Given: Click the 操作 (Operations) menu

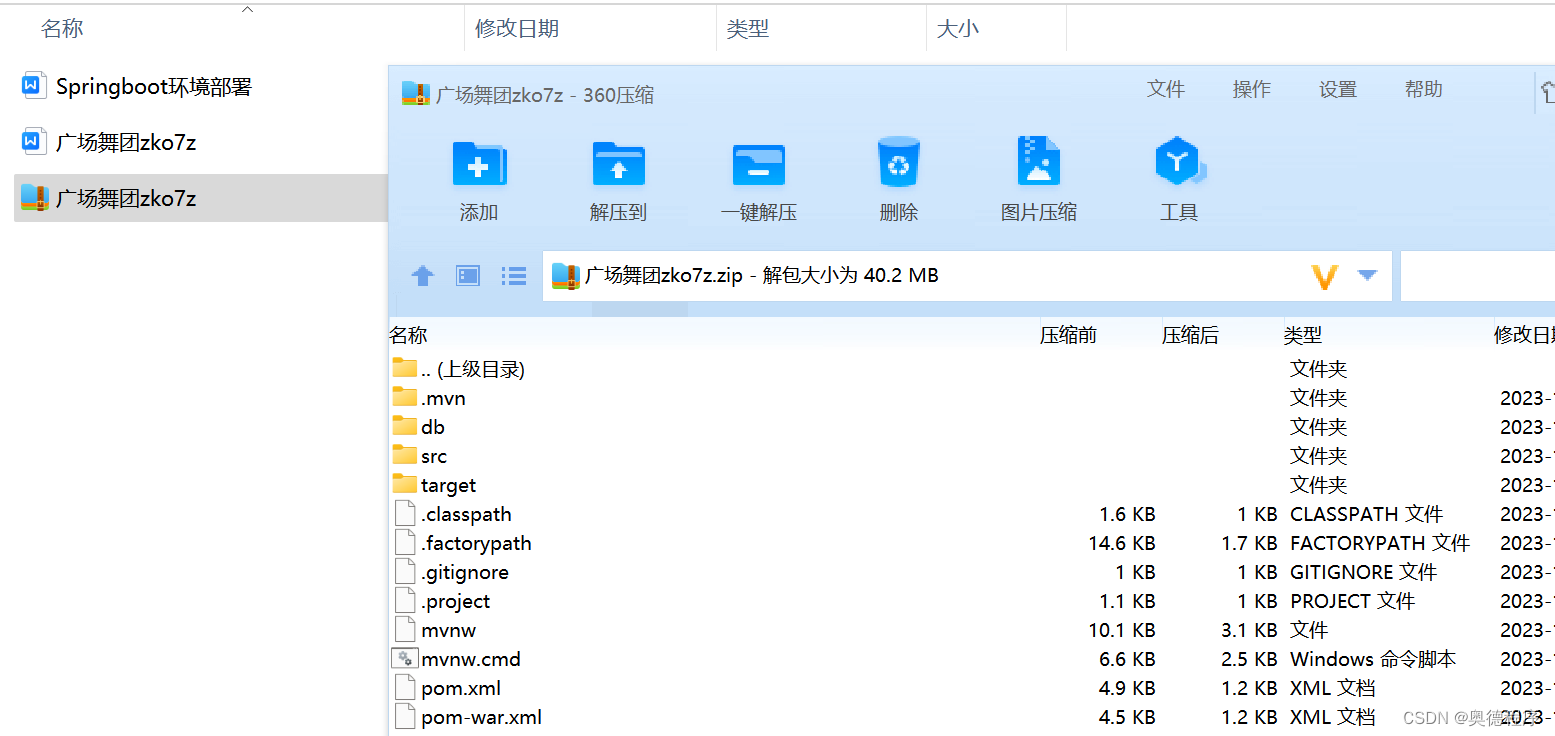Looking at the screenshot, I should point(1251,89).
